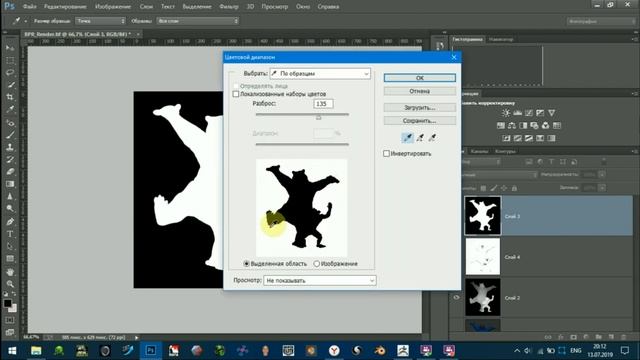Screen dimensions: 640x360
Task: Click the foreground color swatch
Action: click(x=7, y=303)
